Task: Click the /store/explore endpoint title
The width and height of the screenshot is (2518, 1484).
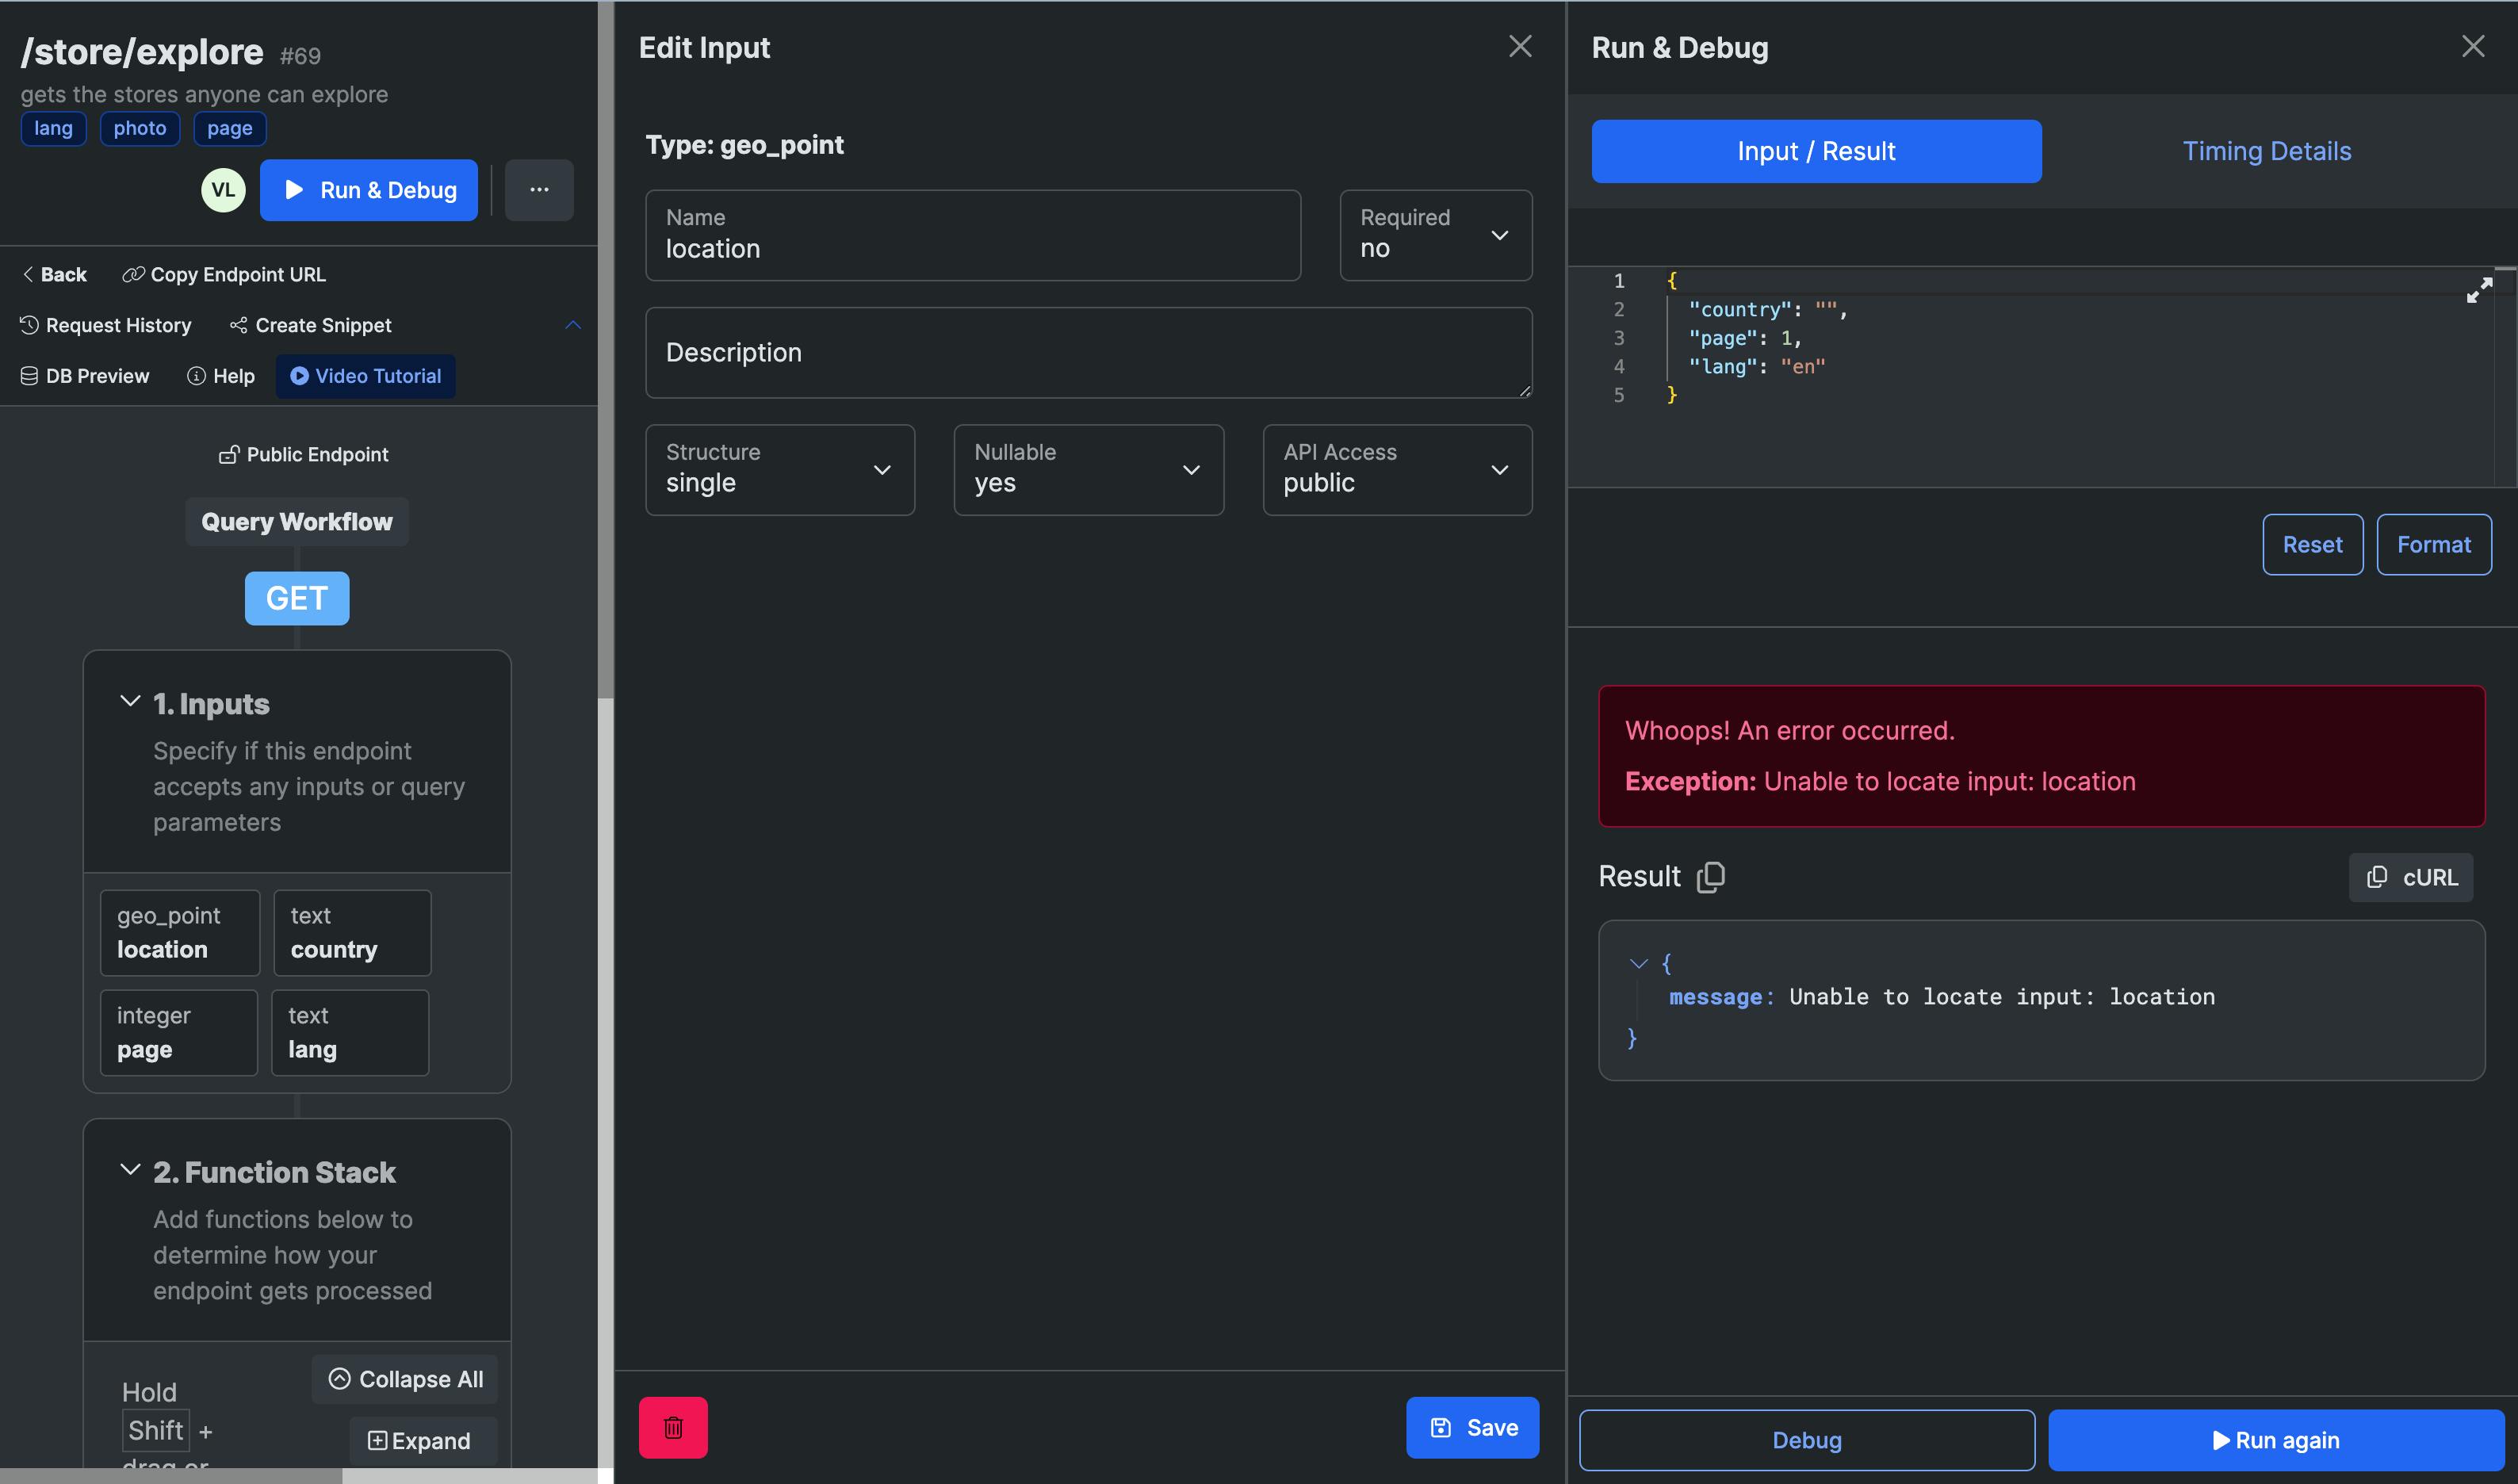Action: tap(142, 51)
